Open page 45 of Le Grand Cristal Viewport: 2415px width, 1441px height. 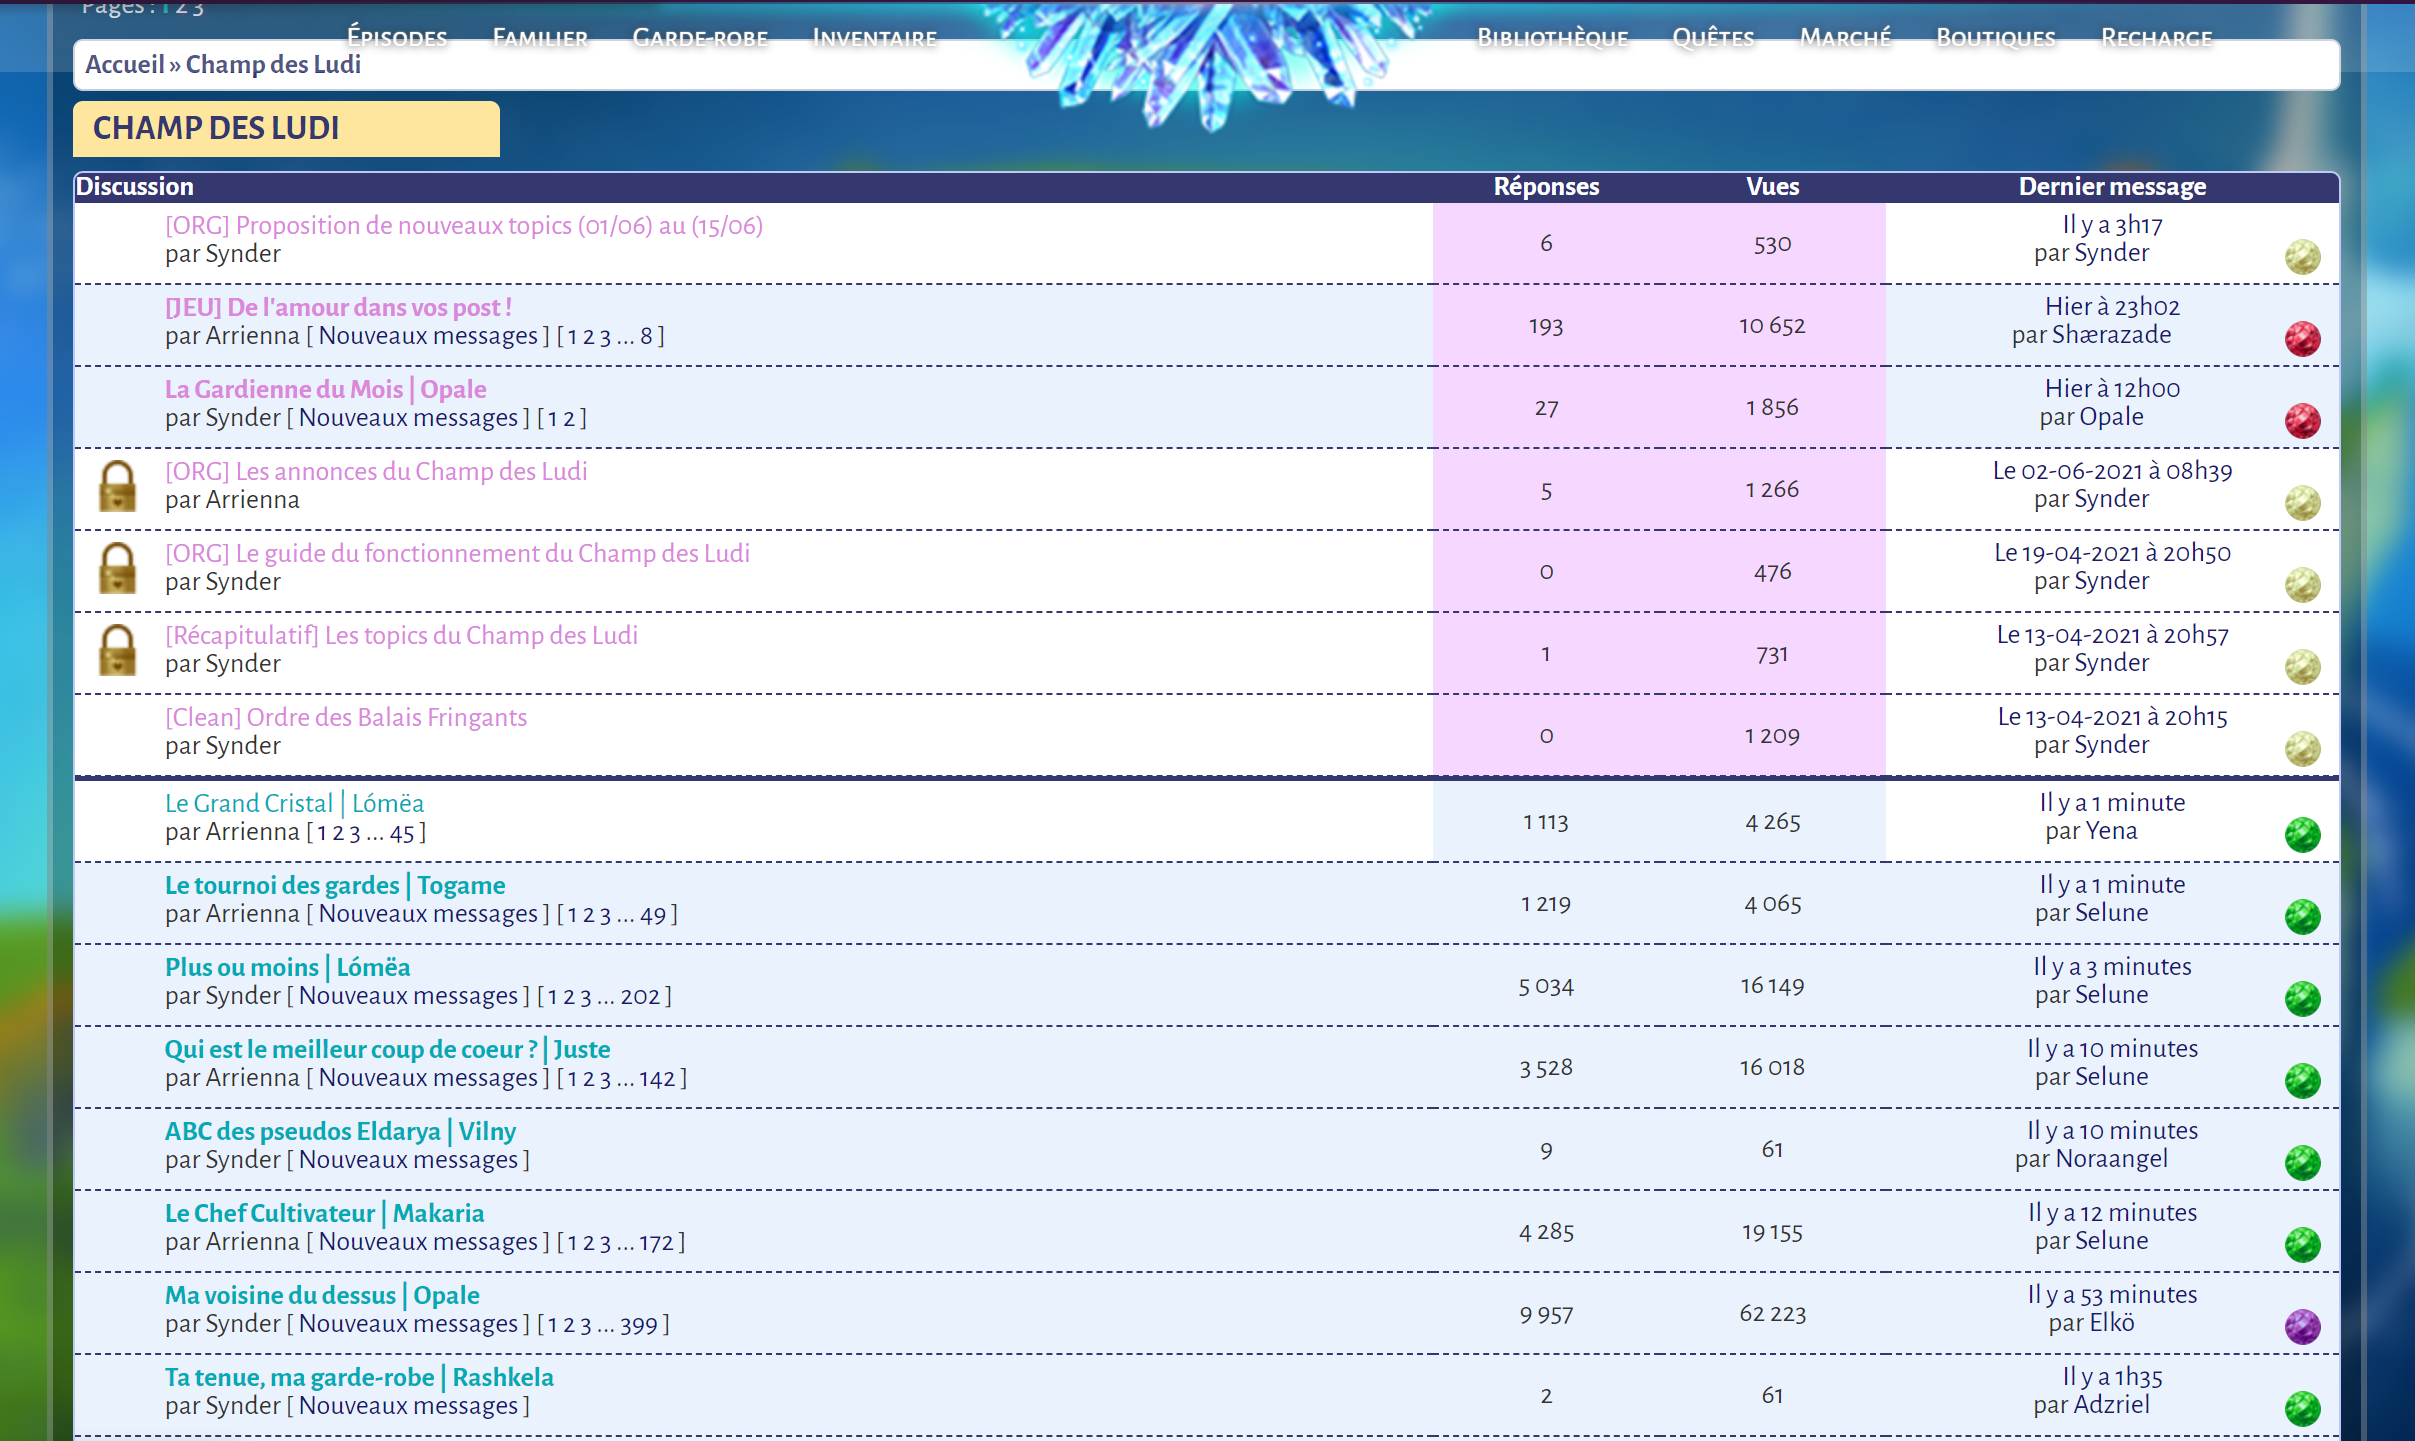click(401, 833)
